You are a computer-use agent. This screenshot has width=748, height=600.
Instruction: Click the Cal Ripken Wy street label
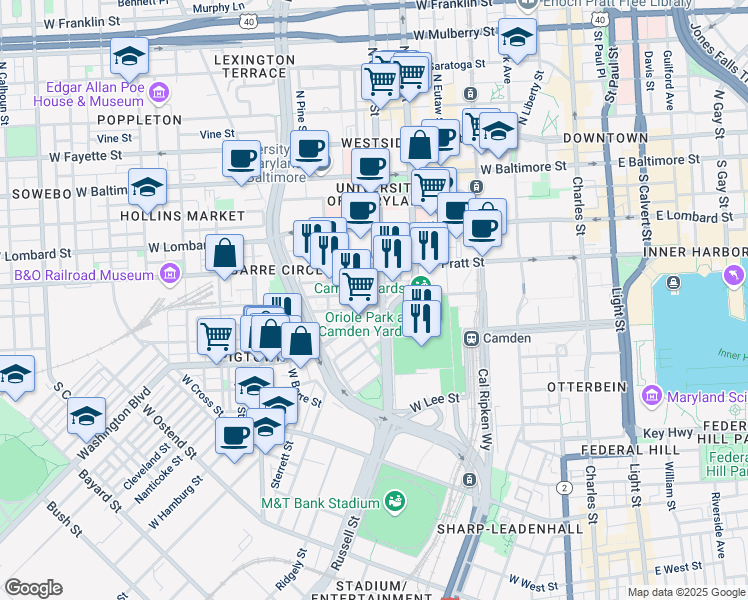pyautogui.click(x=484, y=409)
